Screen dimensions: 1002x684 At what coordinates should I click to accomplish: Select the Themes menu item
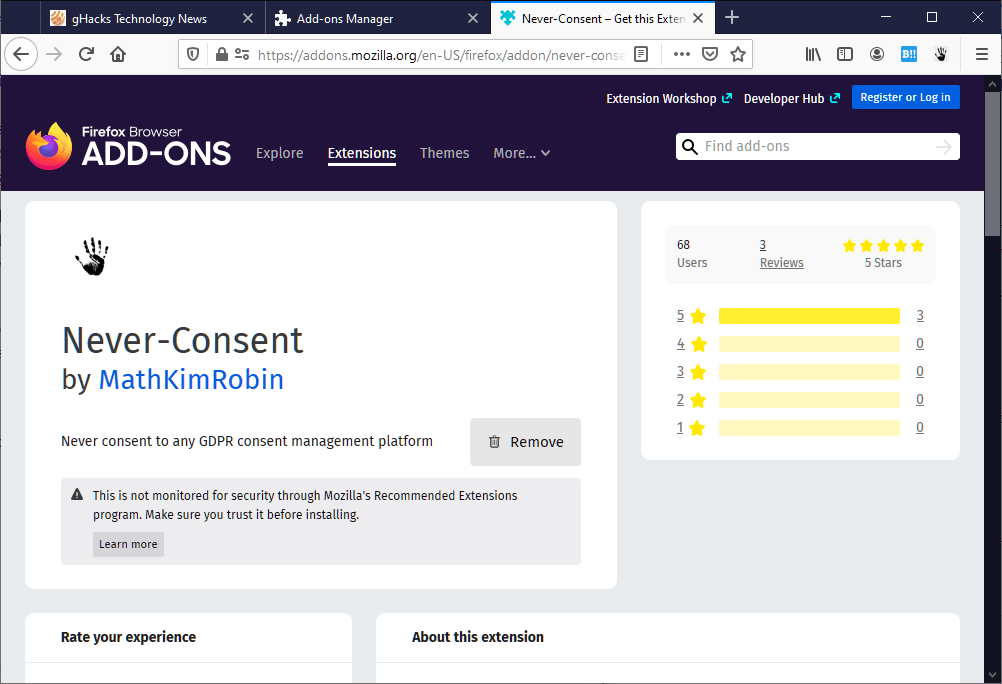pyautogui.click(x=444, y=153)
